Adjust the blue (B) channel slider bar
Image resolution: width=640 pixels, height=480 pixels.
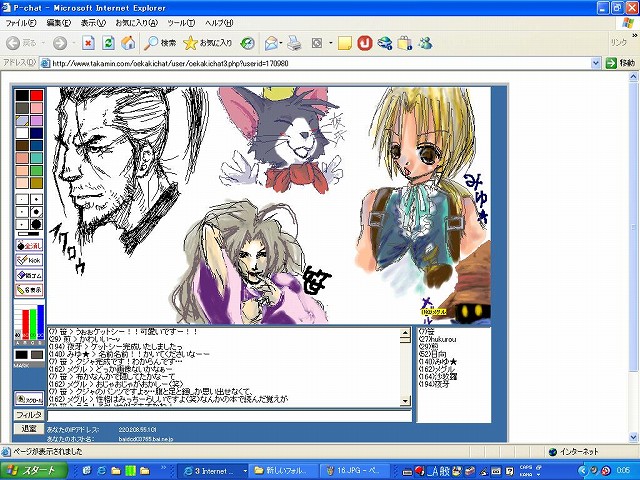coord(40,322)
